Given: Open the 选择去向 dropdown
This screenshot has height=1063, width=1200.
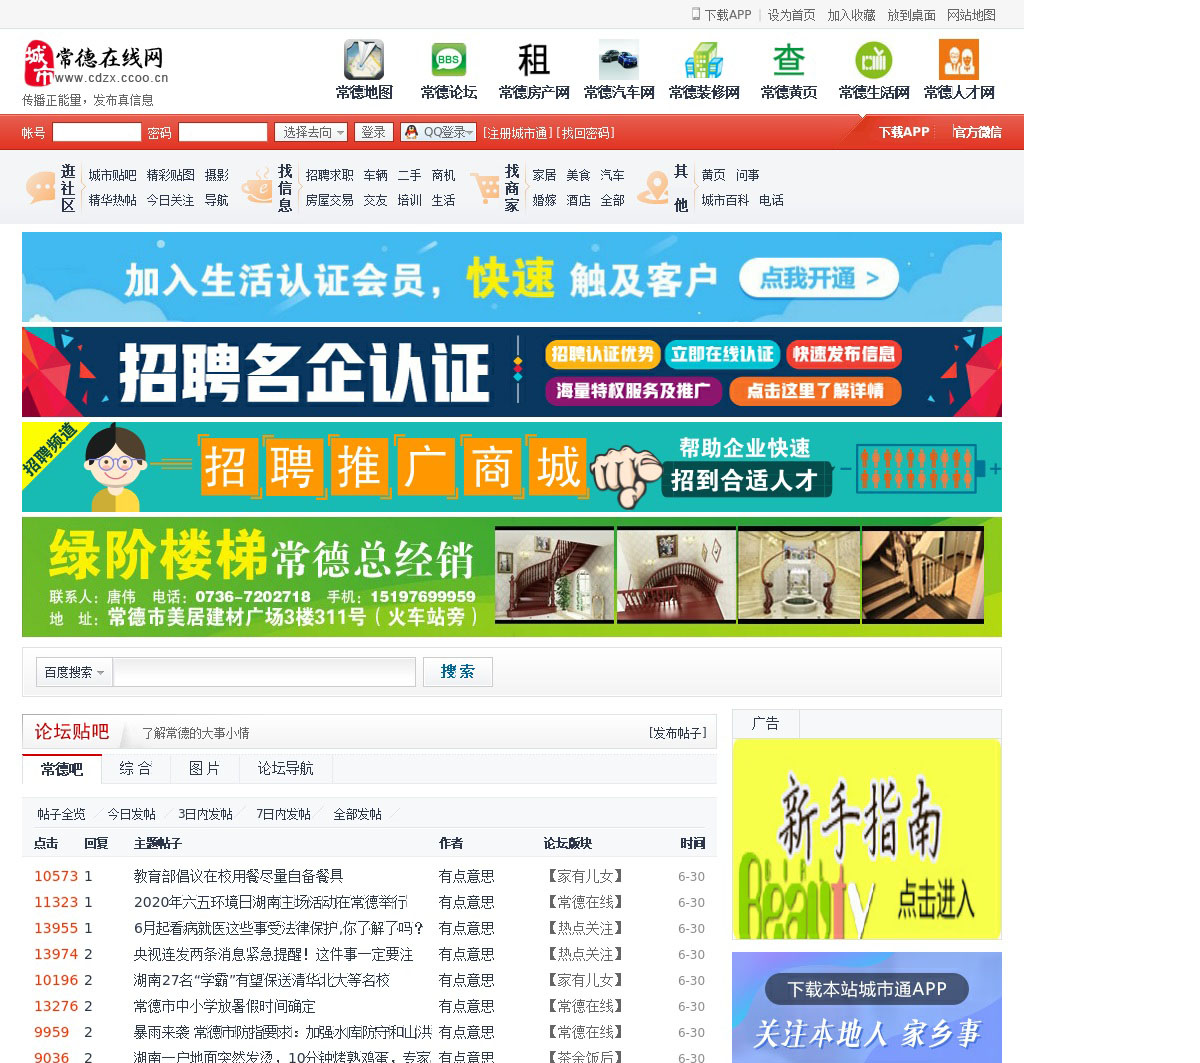Looking at the screenshot, I should (x=311, y=132).
